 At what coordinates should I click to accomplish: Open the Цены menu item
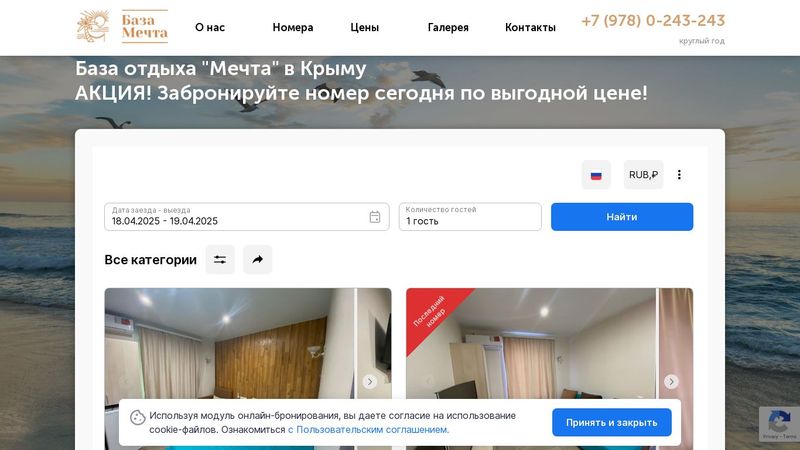tap(364, 28)
